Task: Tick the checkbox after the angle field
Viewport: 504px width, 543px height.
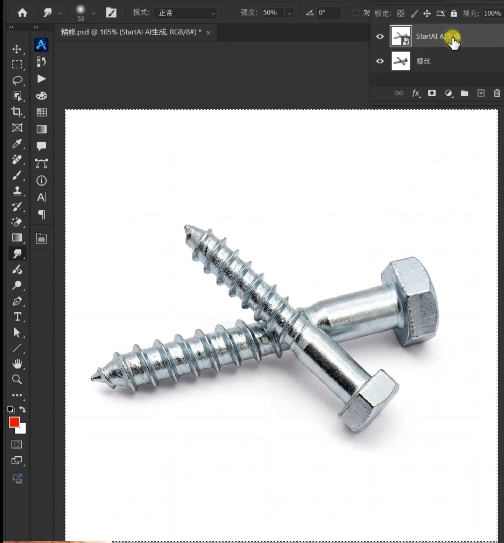Action: (355, 13)
